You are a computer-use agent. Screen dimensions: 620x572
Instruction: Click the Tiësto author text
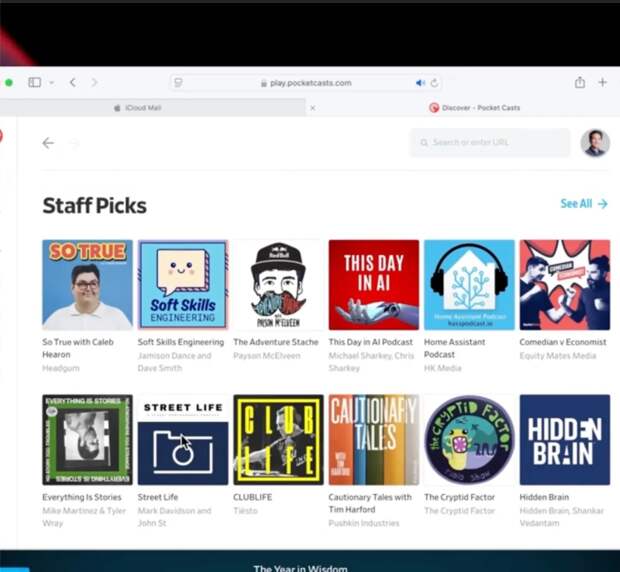coord(245,510)
